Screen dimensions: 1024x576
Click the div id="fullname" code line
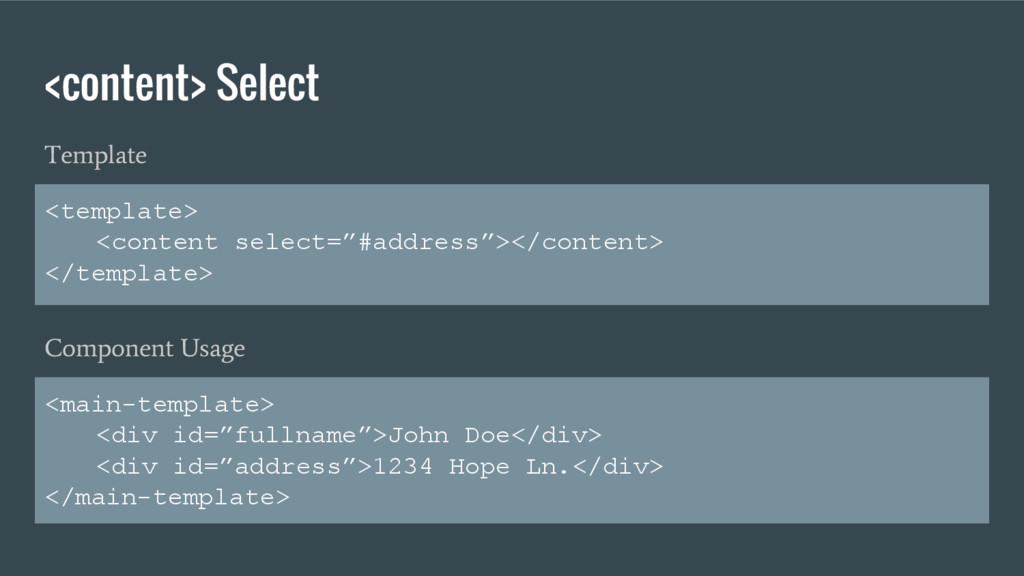click(349, 436)
